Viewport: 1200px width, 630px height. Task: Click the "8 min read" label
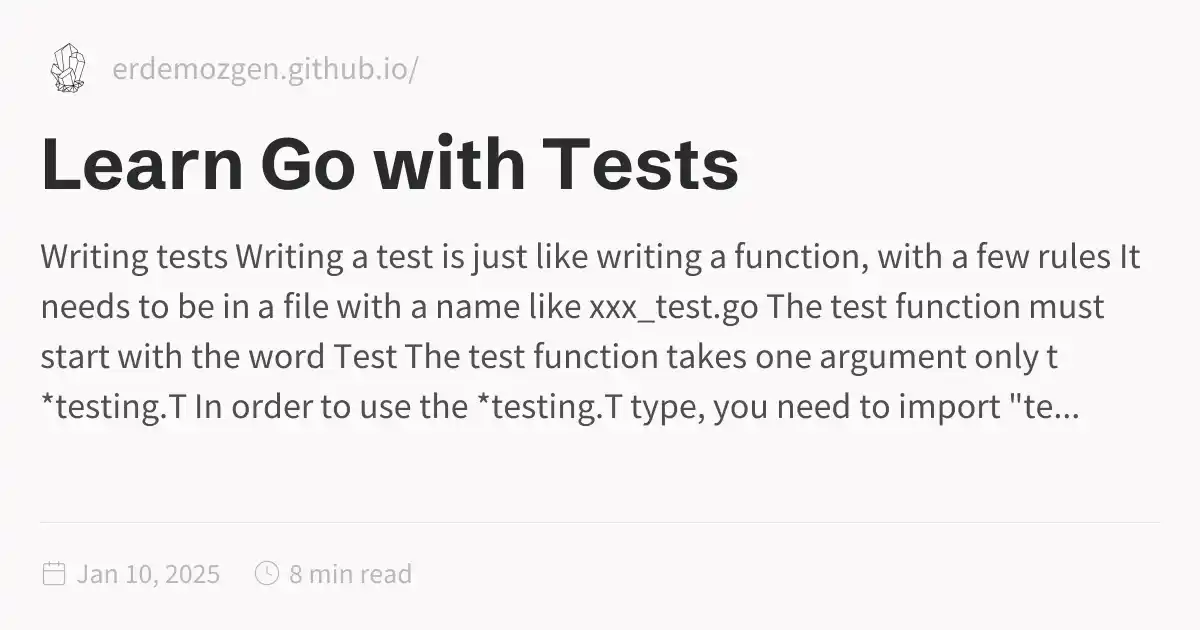pyautogui.click(x=350, y=574)
